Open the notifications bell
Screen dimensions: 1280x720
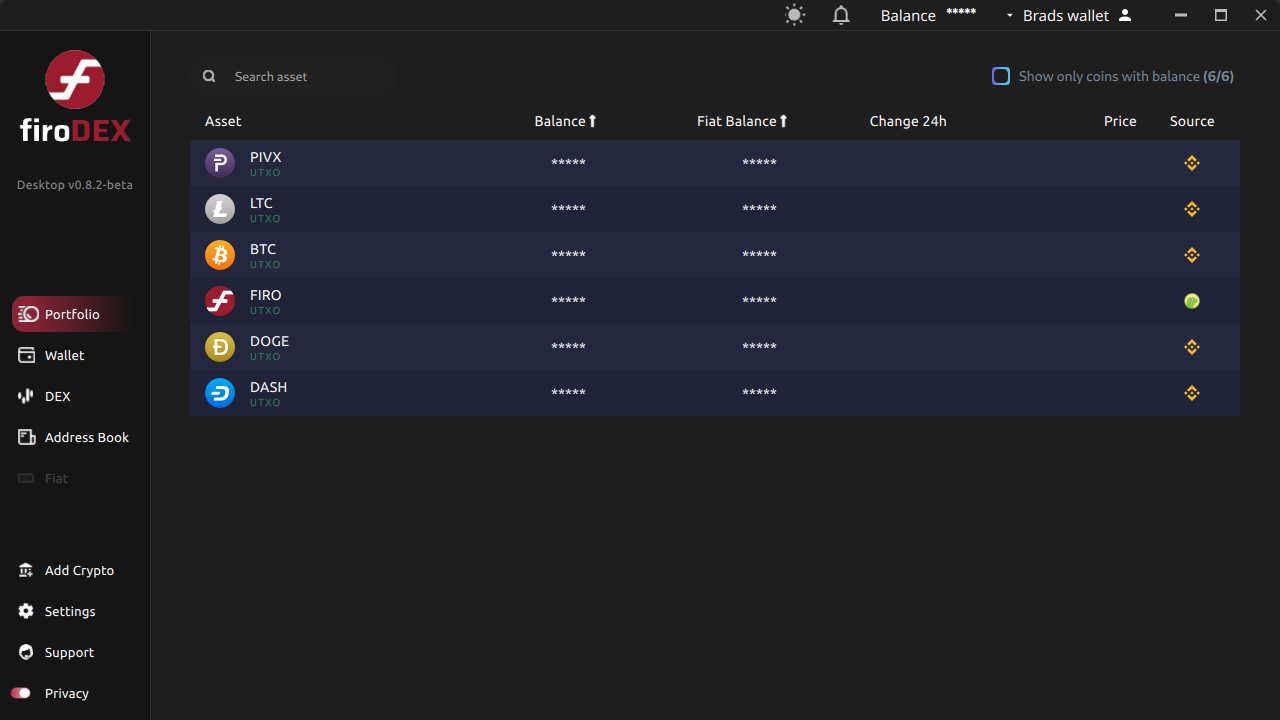pos(841,15)
